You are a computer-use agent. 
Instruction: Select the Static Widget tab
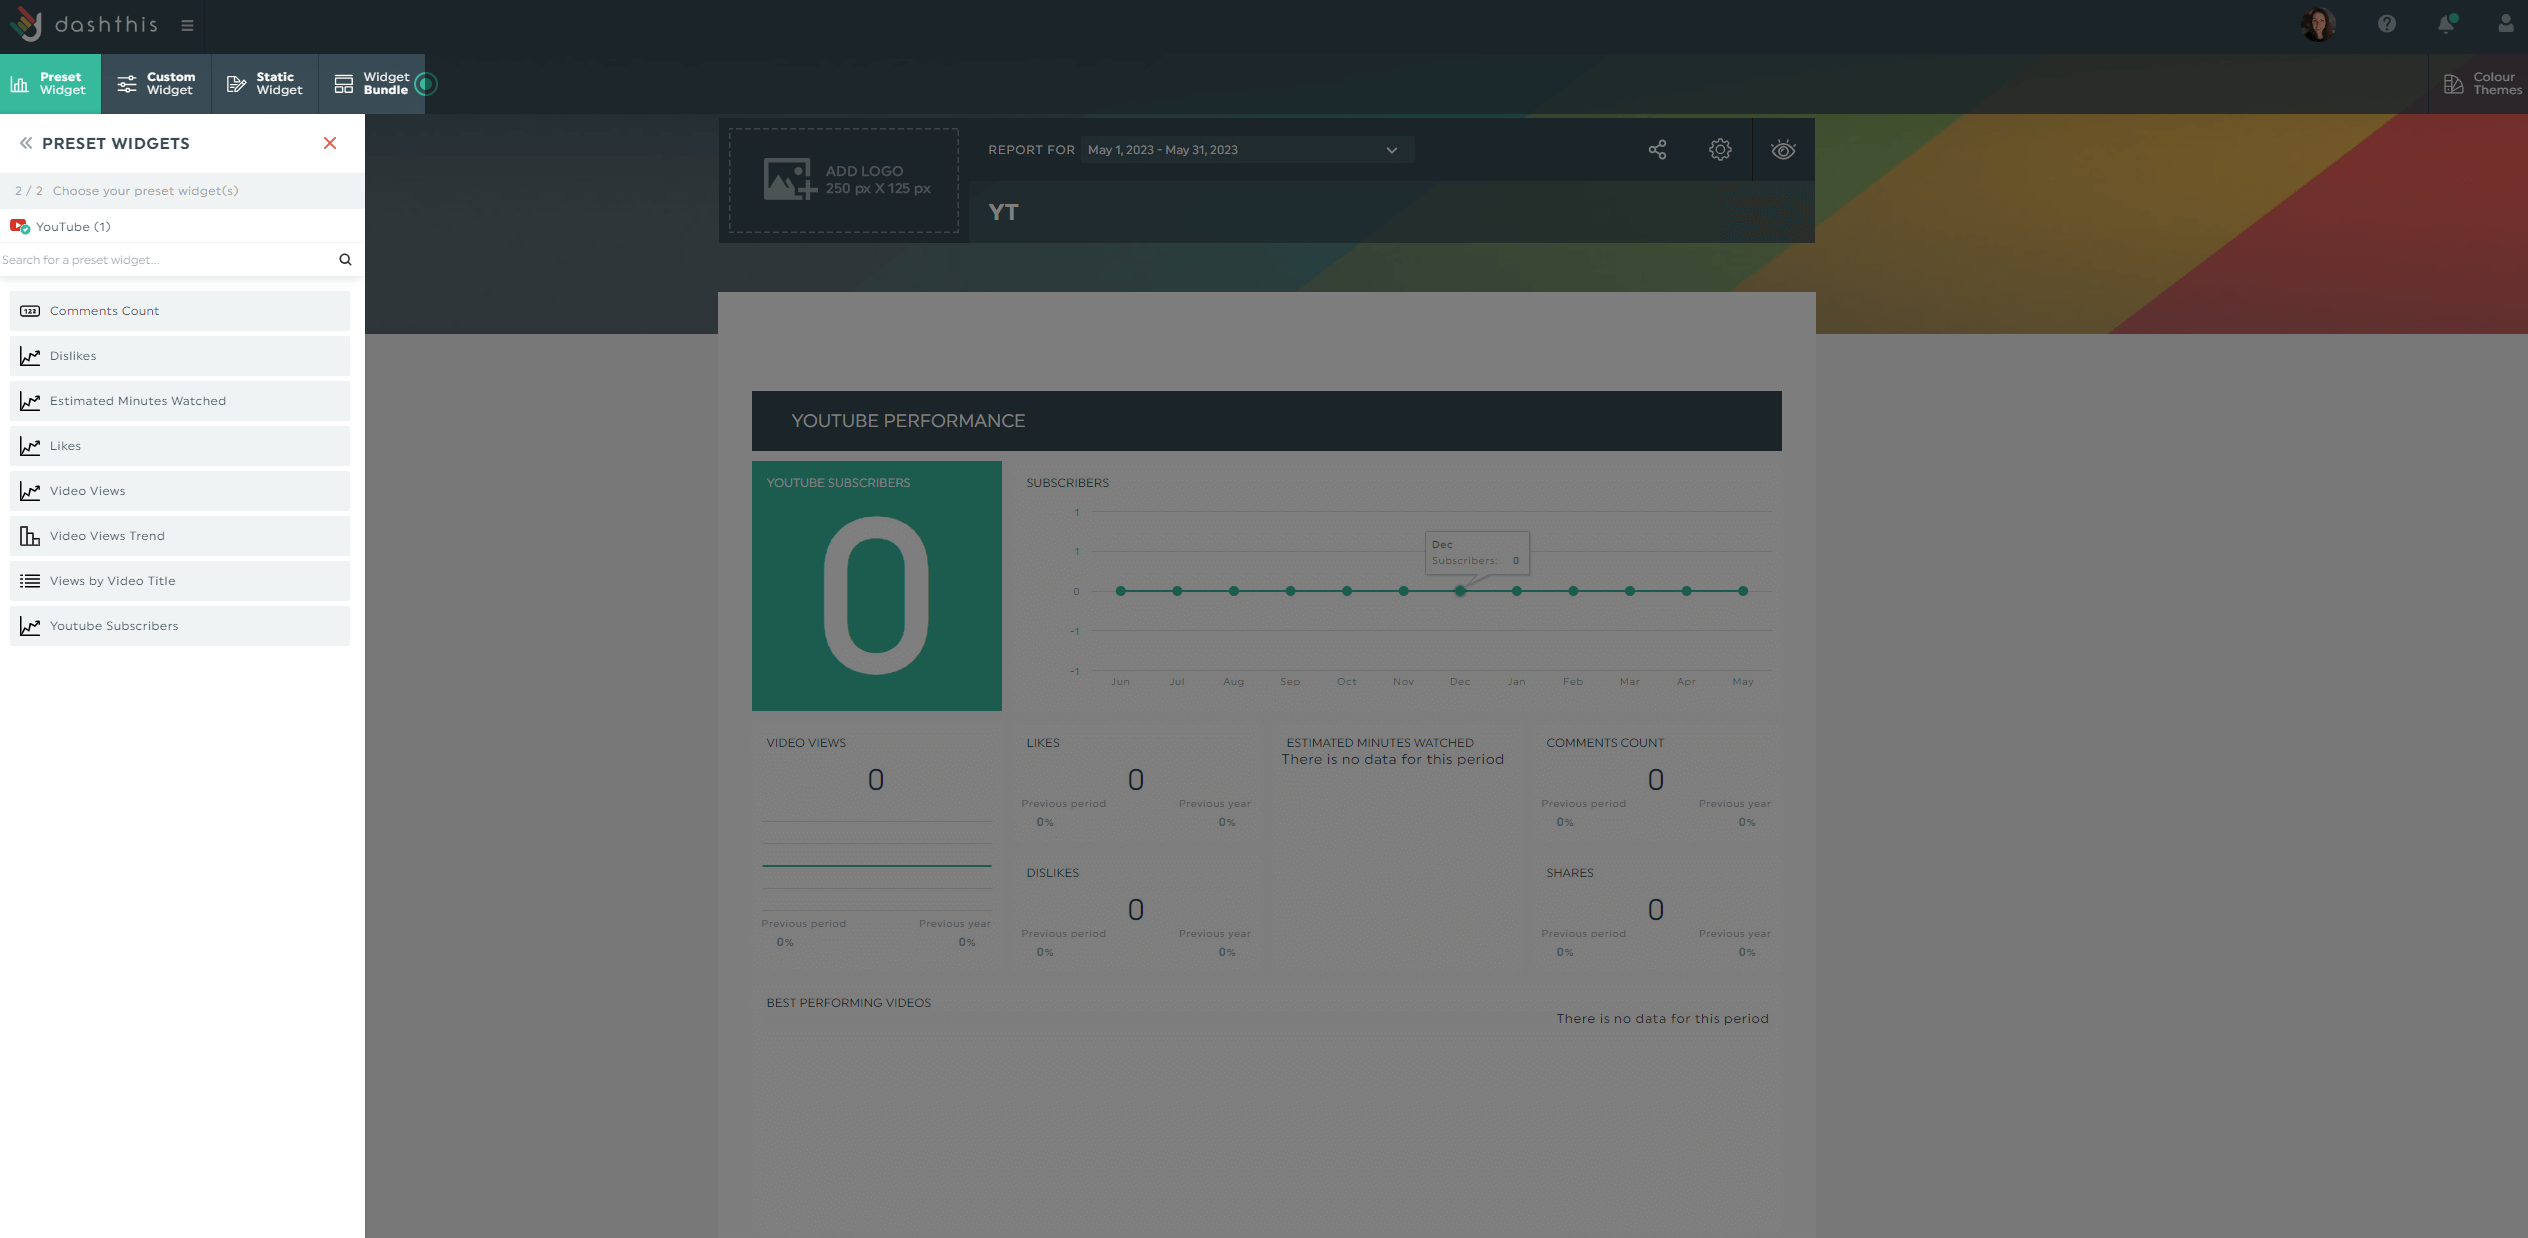point(265,84)
